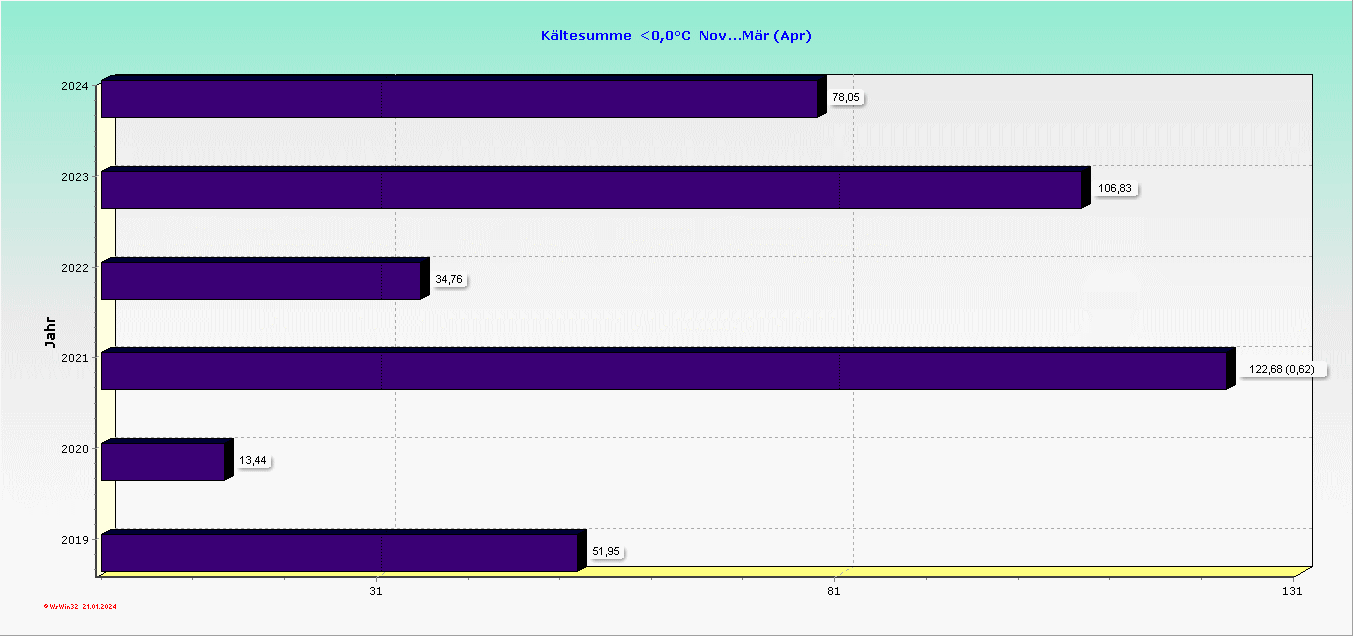The image size is (1353, 636).
Task: Click the 51,95 data label
Action: point(606,552)
